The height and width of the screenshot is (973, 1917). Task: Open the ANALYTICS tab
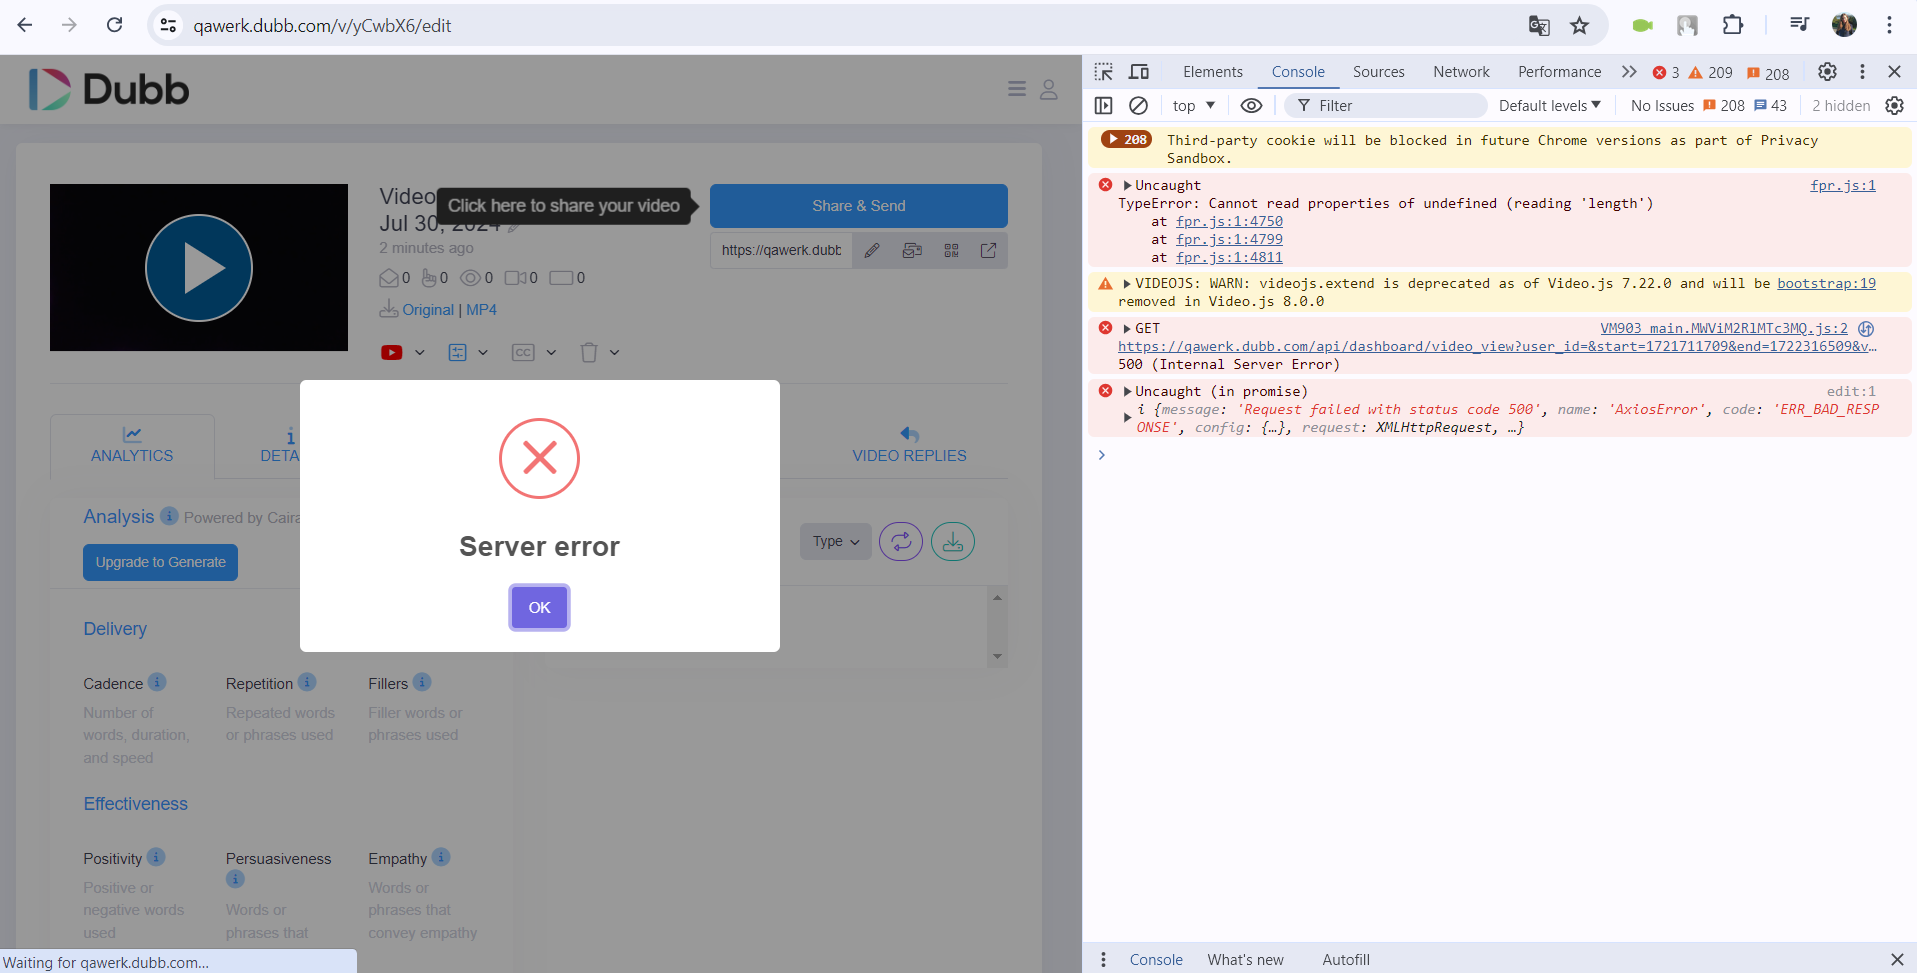(132, 445)
